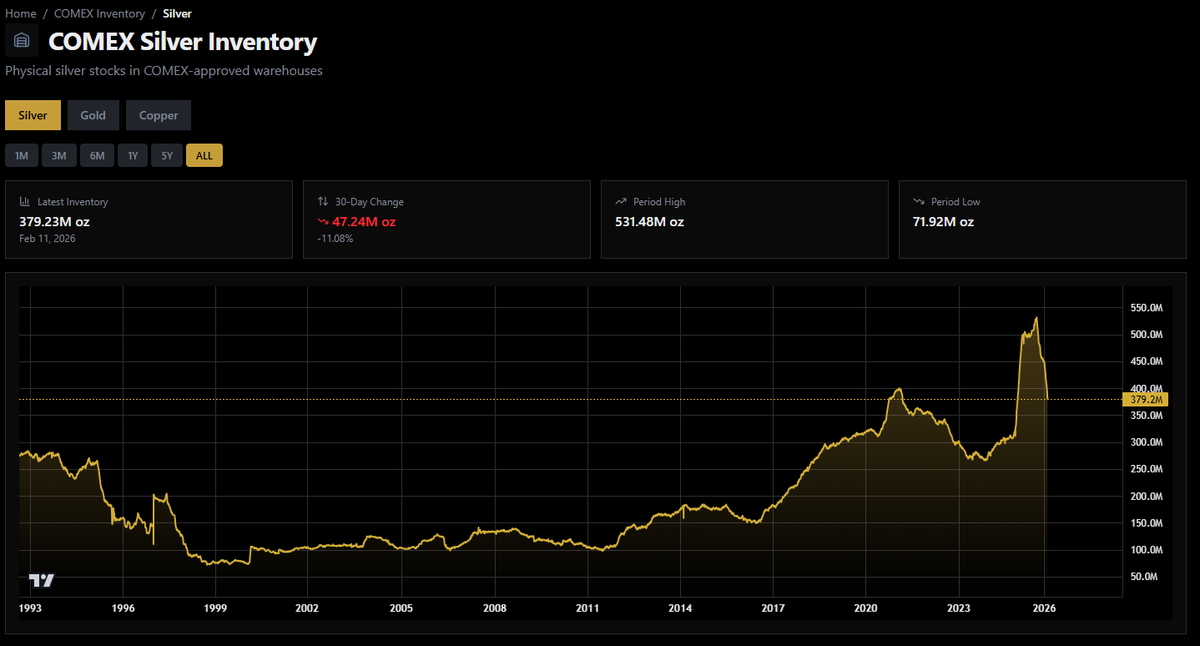Image resolution: width=1200 pixels, height=646 pixels.
Task: Set chart range to 1Y
Action: pyautogui.click(x=132, y=155)
